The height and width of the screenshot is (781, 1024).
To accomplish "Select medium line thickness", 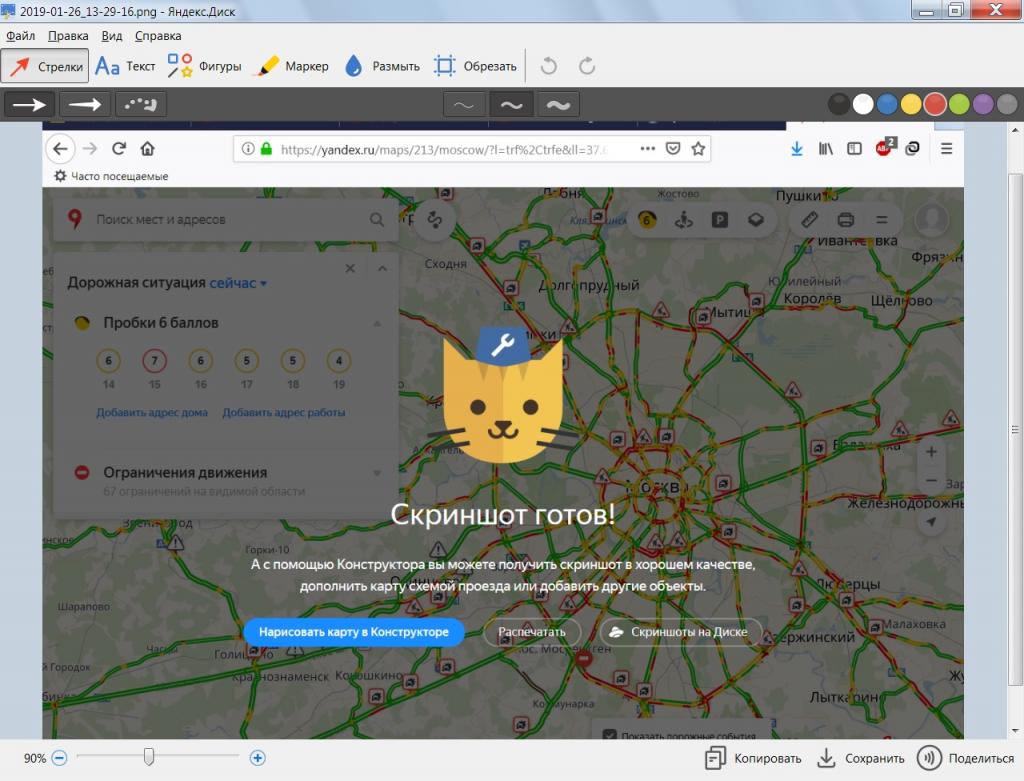I will (x=511, y=104).
